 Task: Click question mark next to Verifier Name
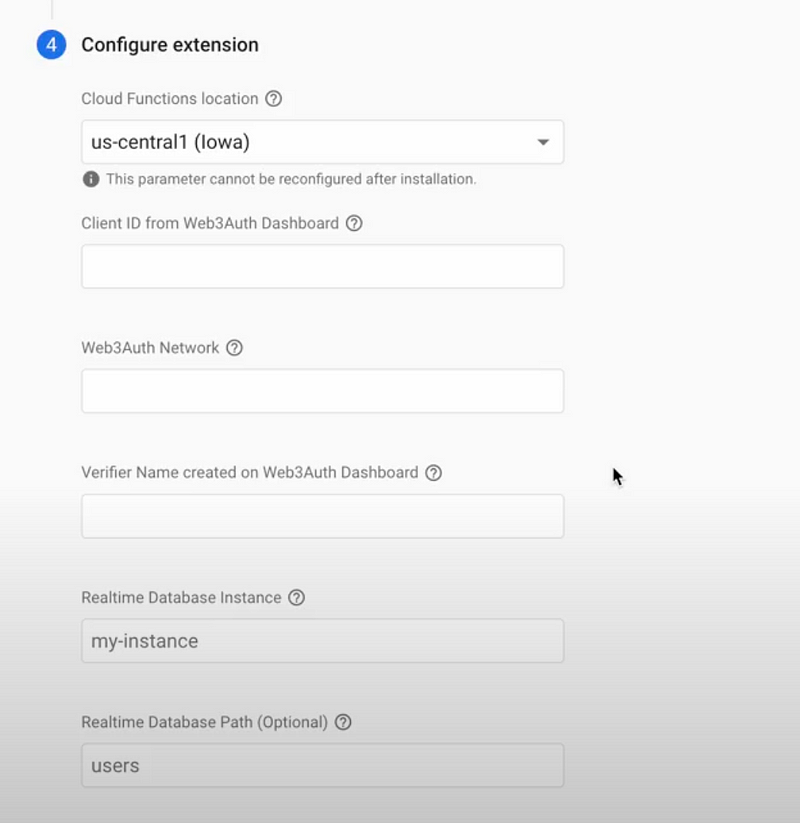pyautogui.click(x=434, y=472)
